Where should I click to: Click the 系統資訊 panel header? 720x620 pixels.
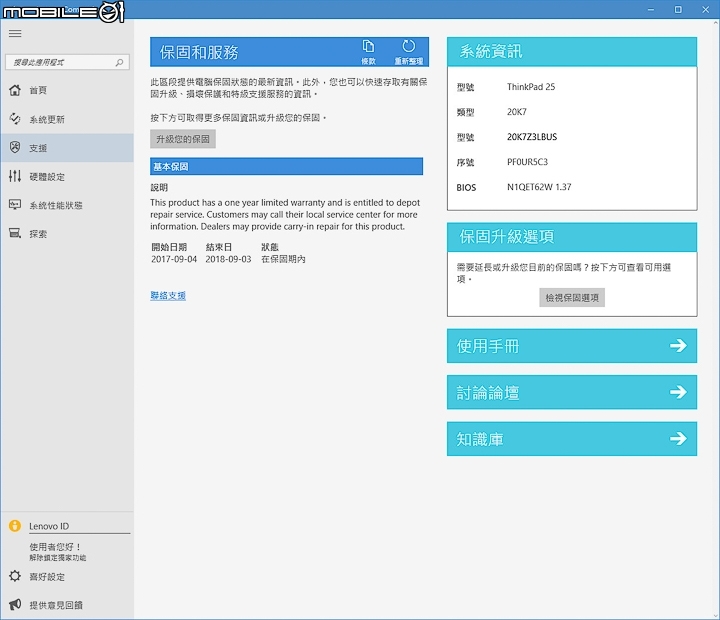pos(572,51)
